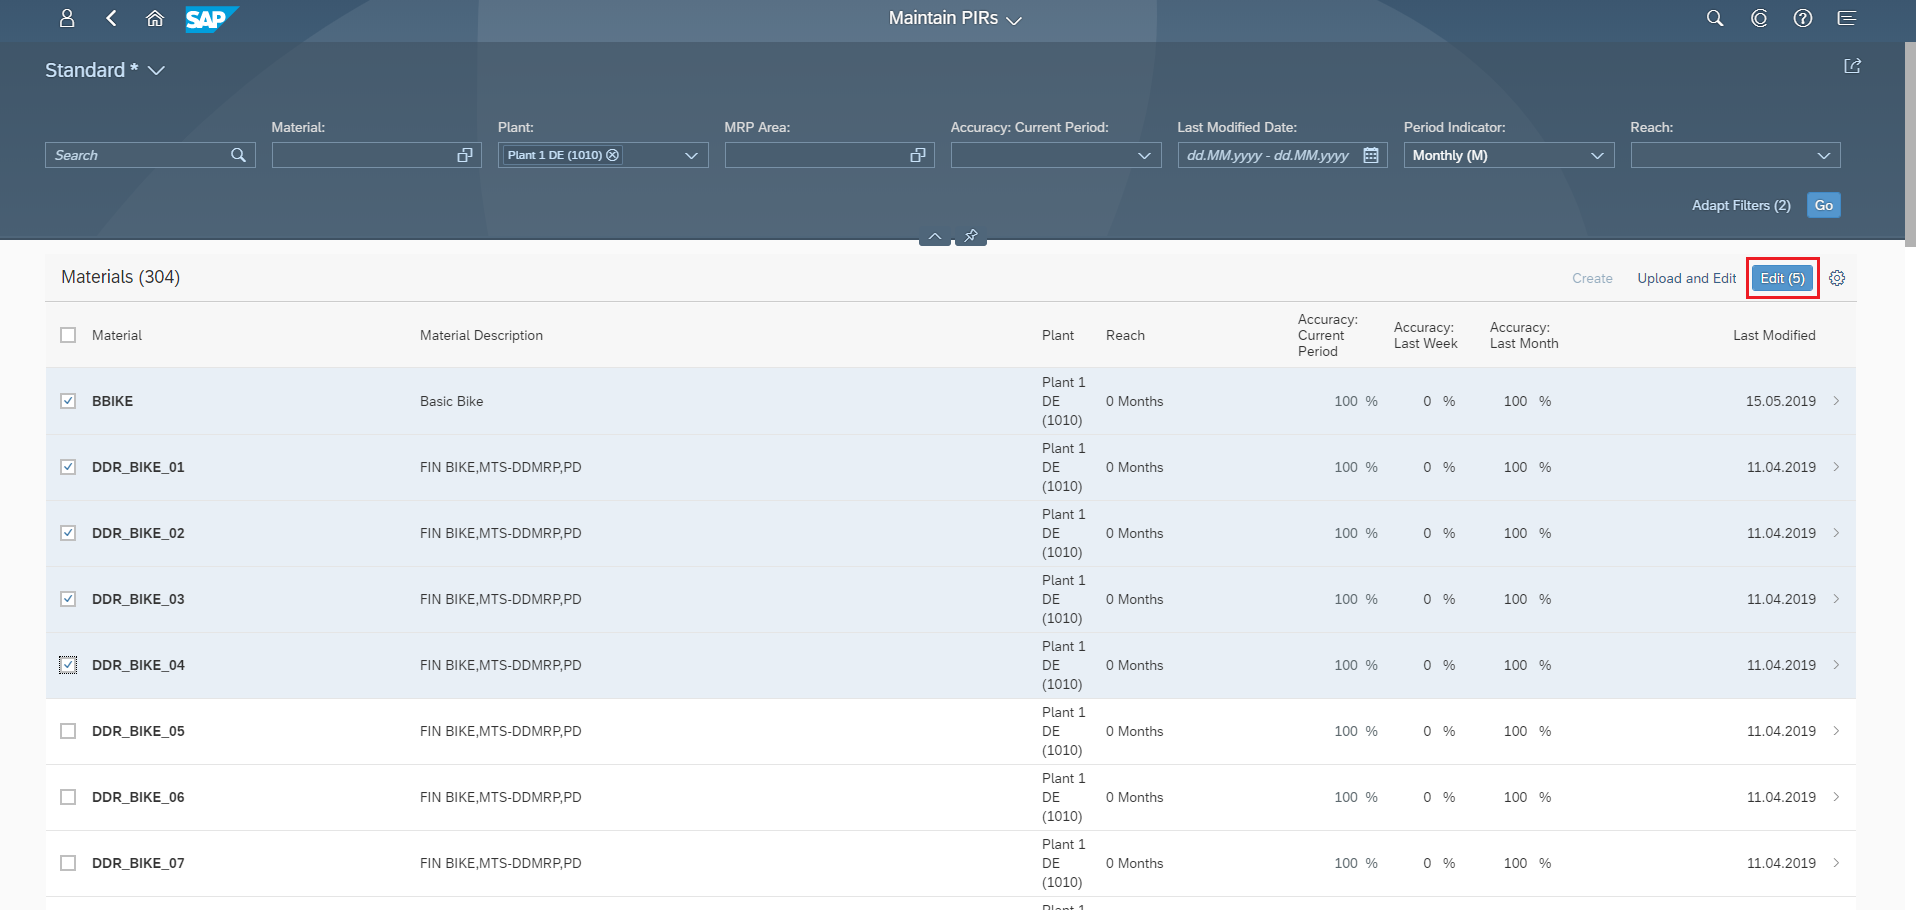Uncheck the DDR_BIKE_04 row checkbox

coord(68,665)
